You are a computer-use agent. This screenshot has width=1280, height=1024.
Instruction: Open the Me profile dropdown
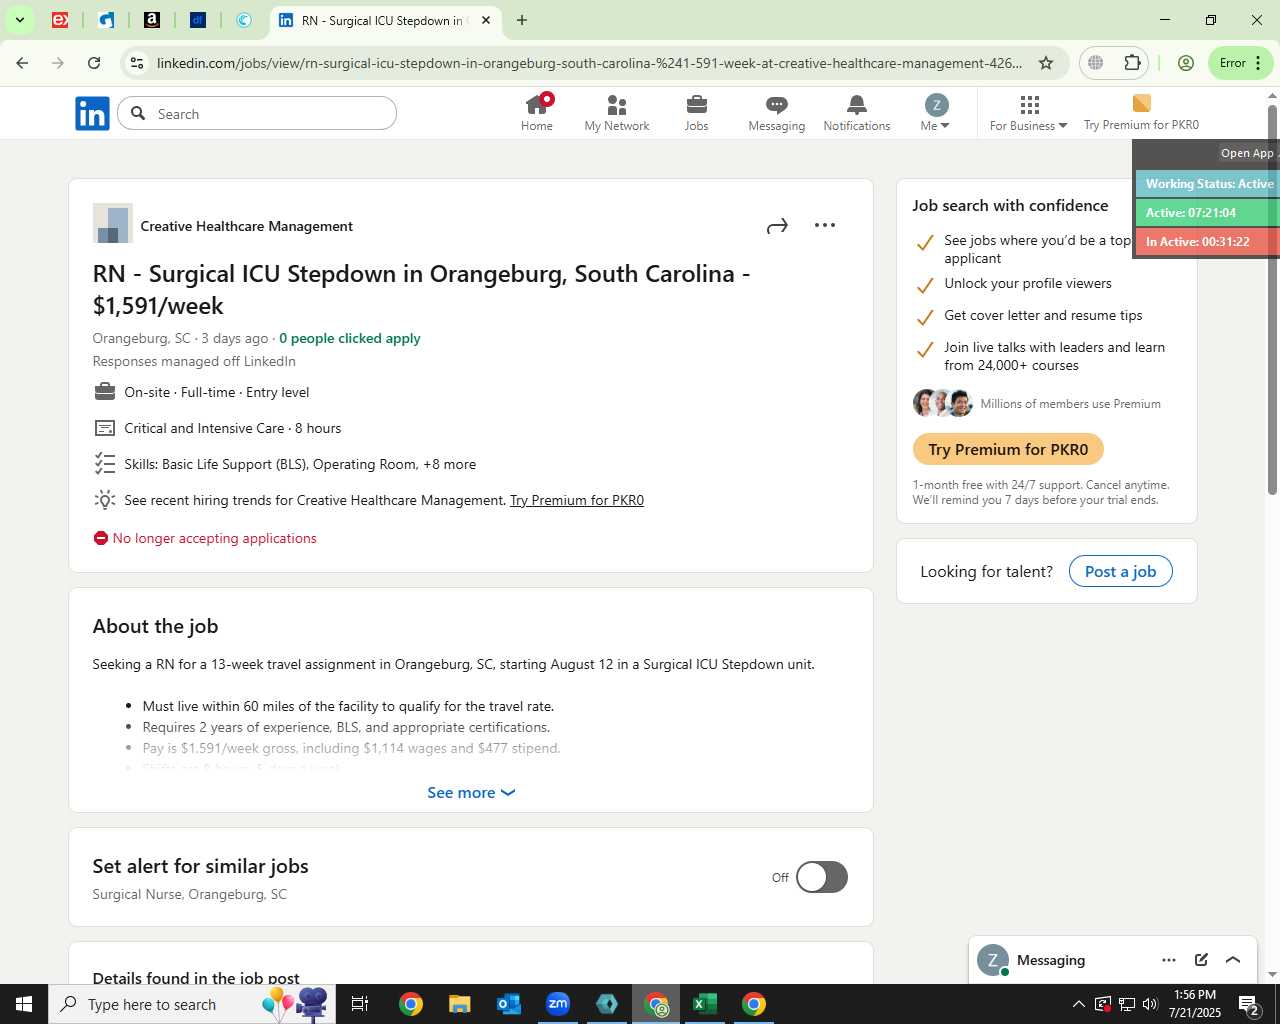tap(936, 113)
